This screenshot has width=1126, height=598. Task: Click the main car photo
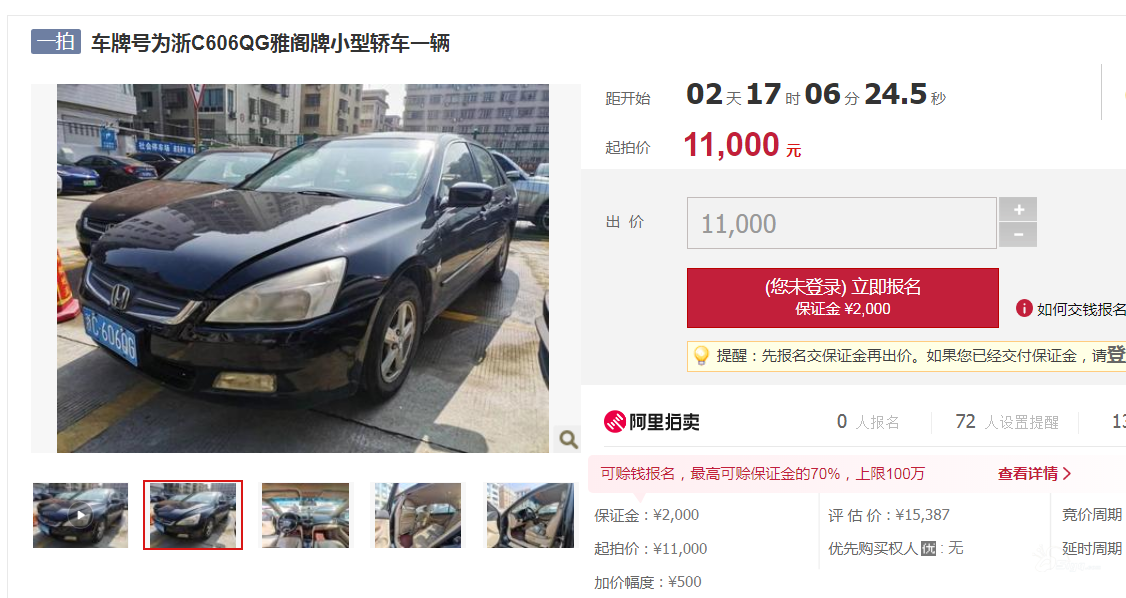(302, 268)
